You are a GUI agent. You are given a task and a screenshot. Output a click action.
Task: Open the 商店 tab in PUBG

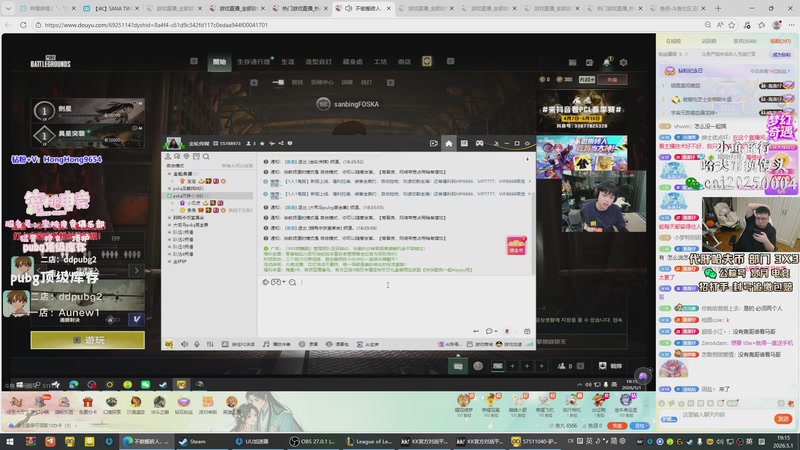405,62
